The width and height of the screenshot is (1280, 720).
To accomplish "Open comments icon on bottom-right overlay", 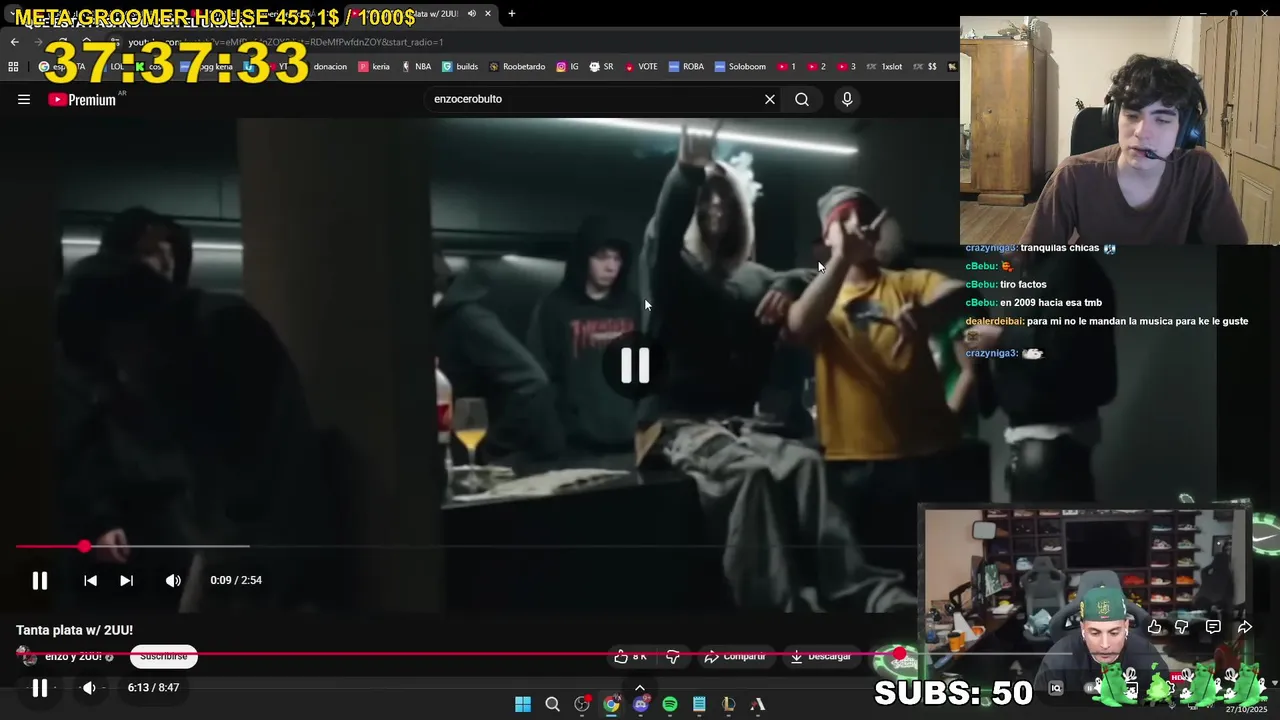I will tap(1213, 627).
